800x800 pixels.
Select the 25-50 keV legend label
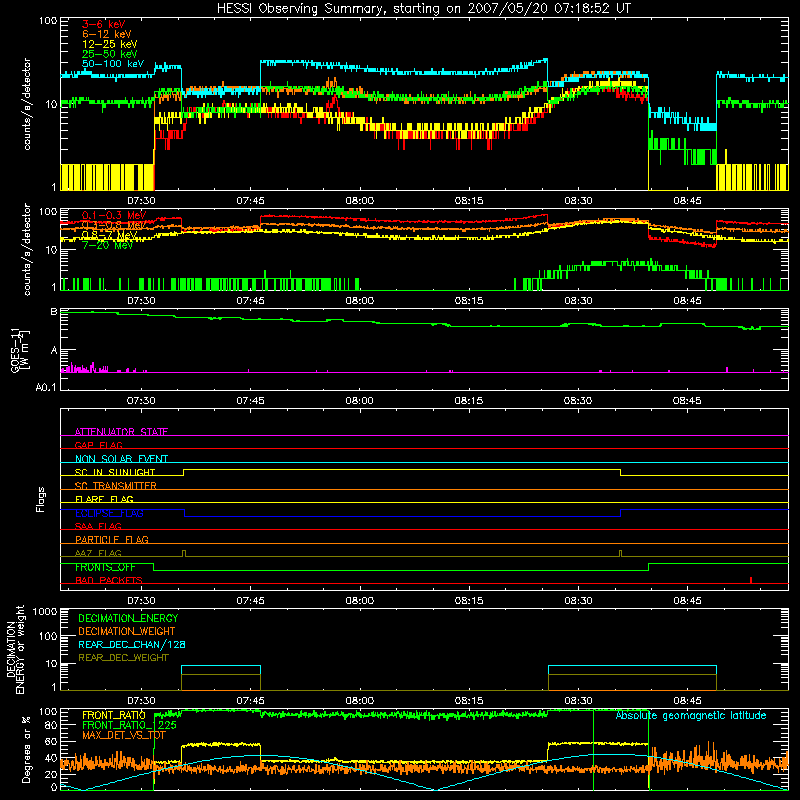click(109, 54)
